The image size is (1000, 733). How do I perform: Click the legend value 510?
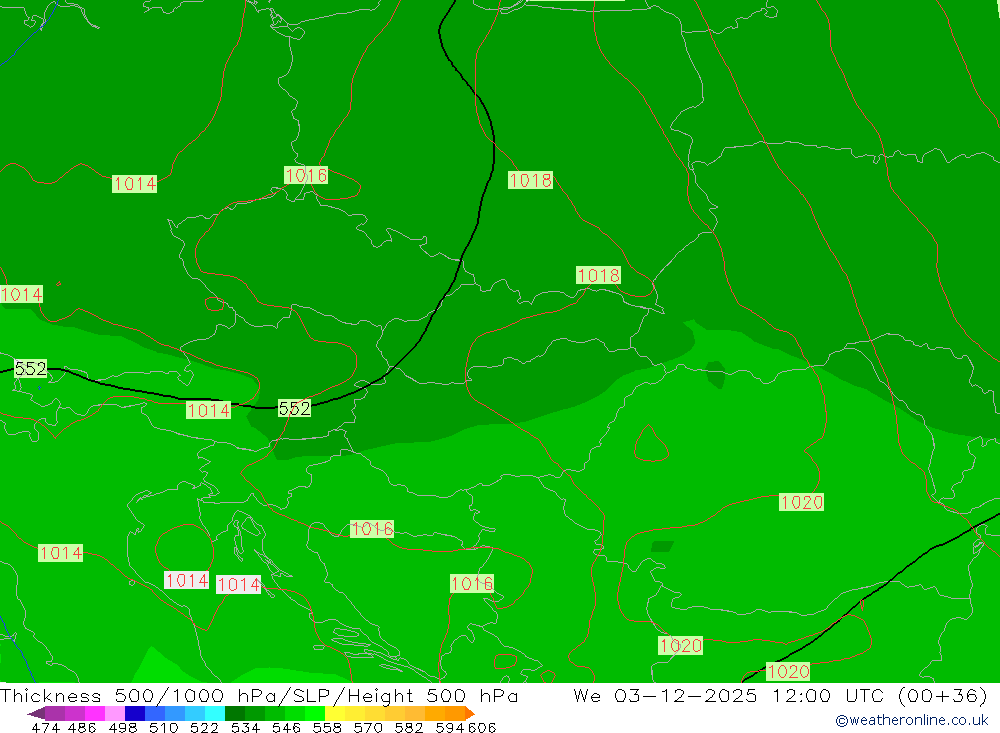point(163,727)
